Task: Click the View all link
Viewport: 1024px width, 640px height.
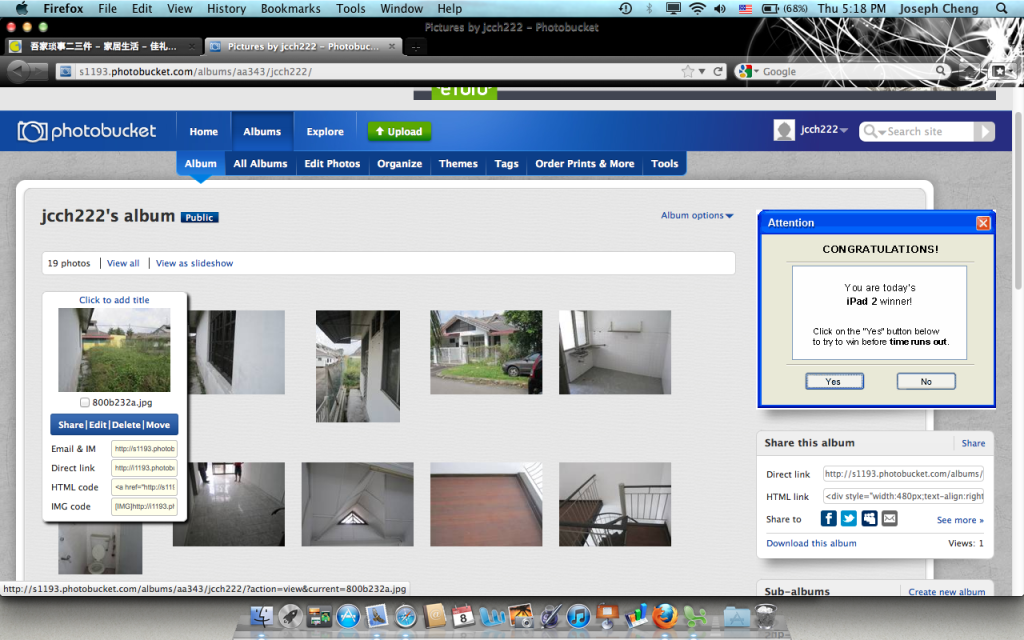Action: 123,263
